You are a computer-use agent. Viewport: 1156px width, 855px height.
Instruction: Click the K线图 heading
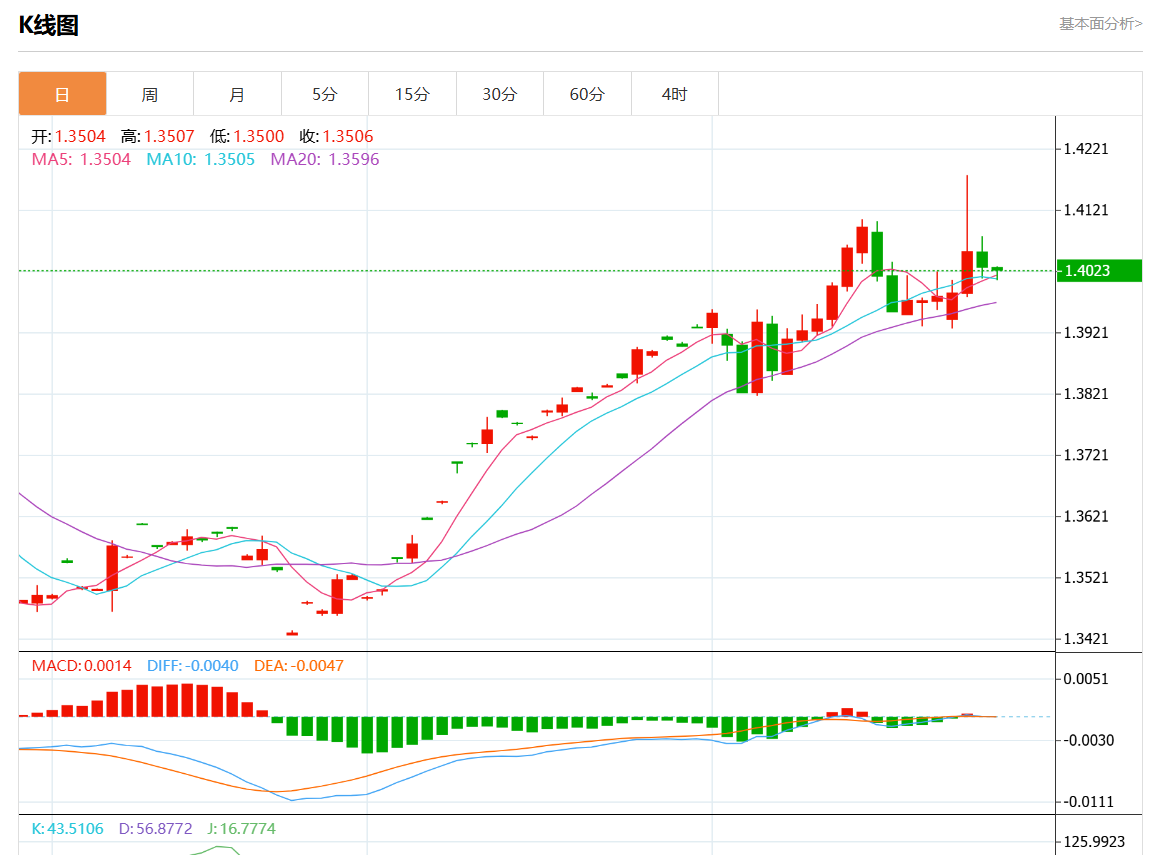point(49,25)
